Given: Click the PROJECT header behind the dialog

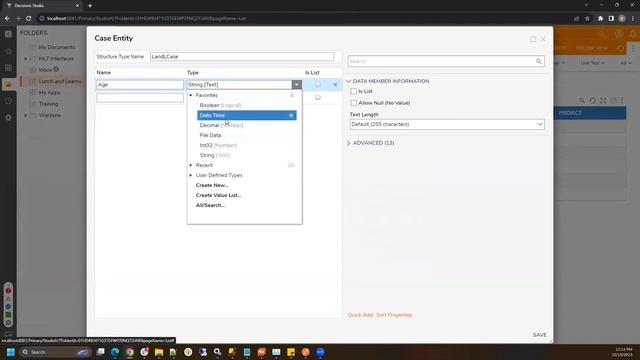Looking at the screenshot, I should click(570, 113).
